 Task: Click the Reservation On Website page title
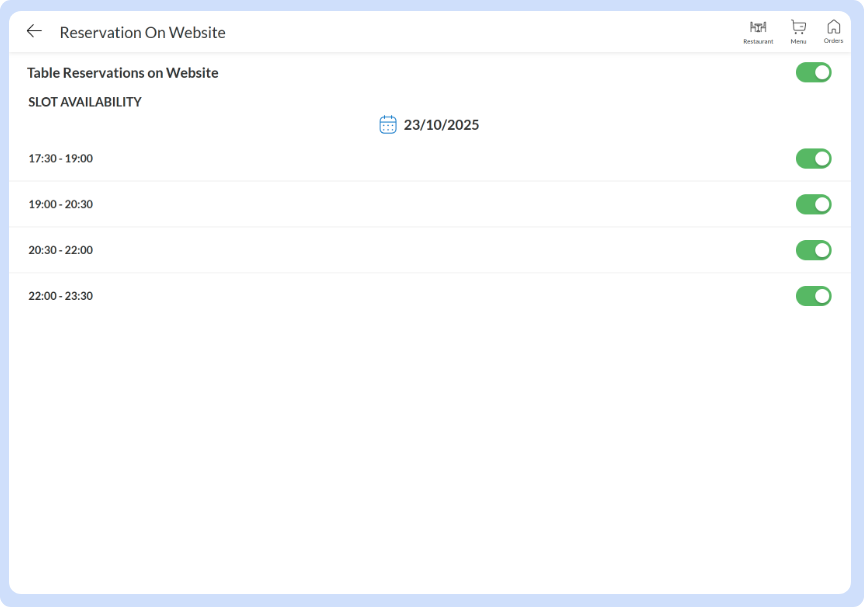click(x=142, y=32)
